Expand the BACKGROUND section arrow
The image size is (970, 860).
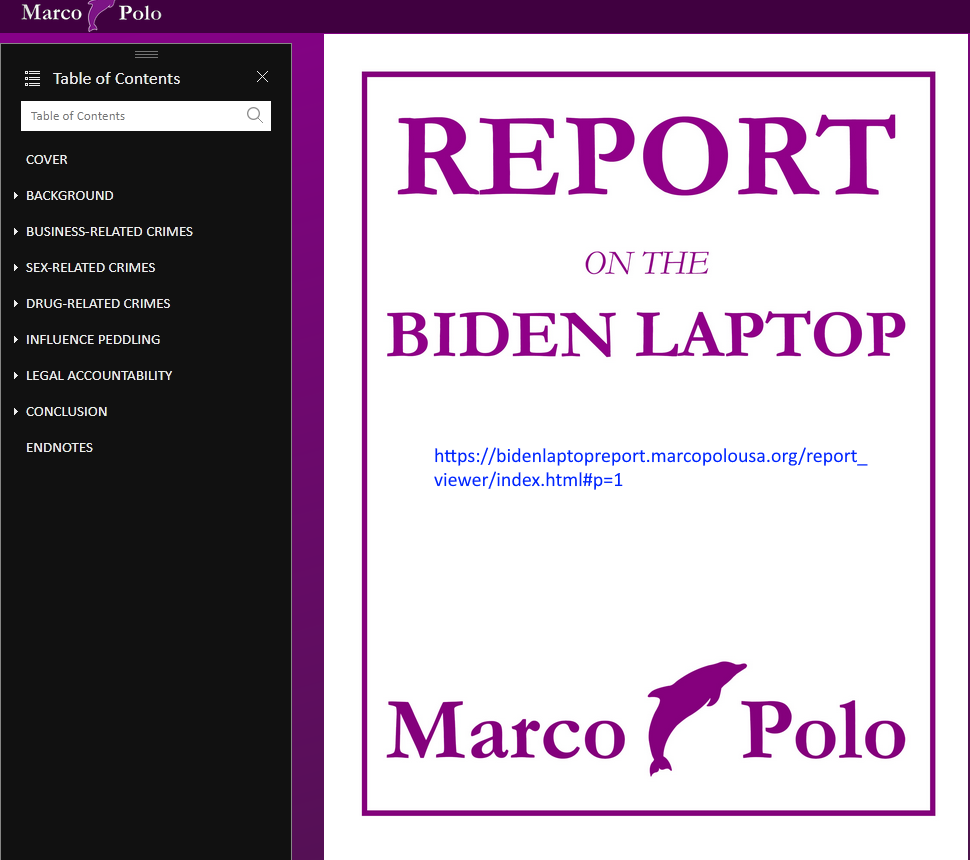pyautogui.click(x=15, y=196)
